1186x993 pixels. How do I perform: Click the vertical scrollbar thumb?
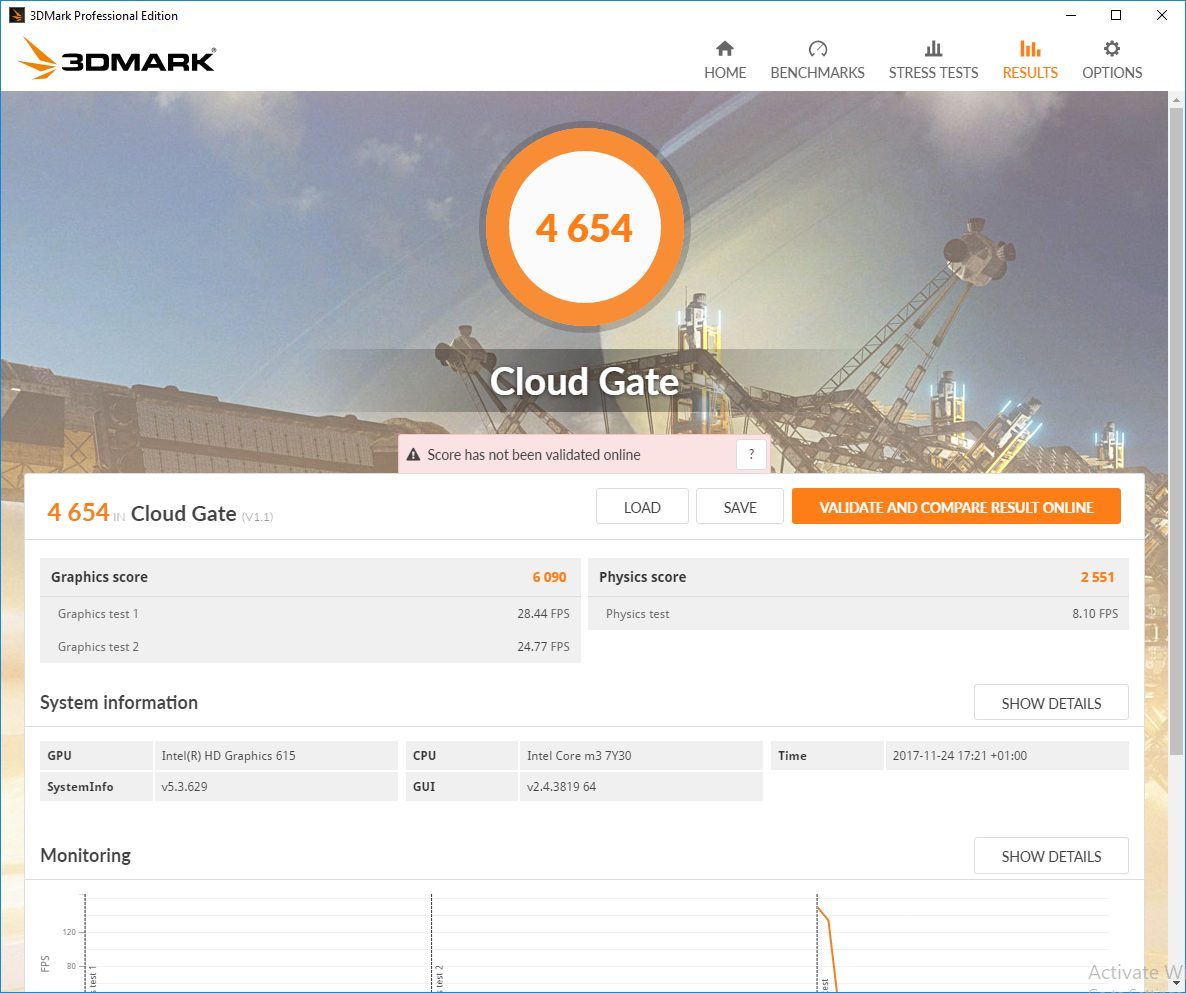pos(1176,430)
